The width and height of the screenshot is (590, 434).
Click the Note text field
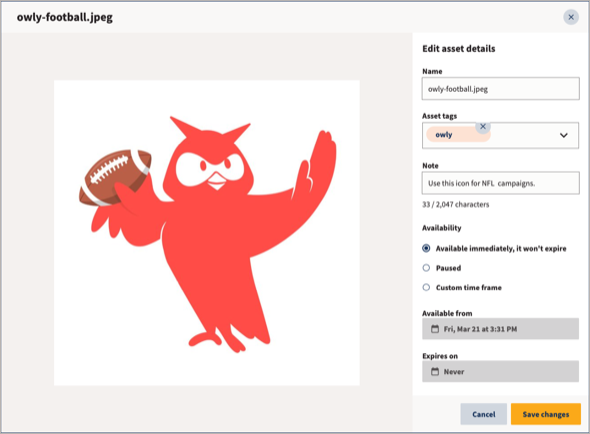(x=500, y=183)
